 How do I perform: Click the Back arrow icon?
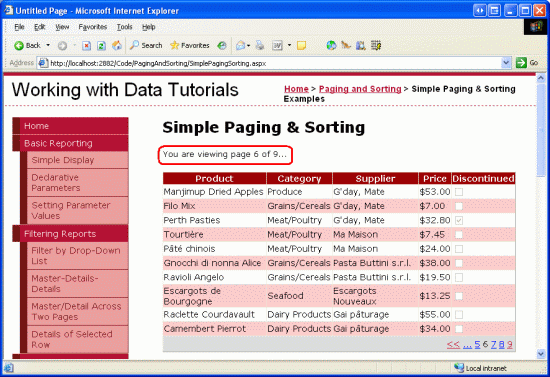click(x=19, y=46)
